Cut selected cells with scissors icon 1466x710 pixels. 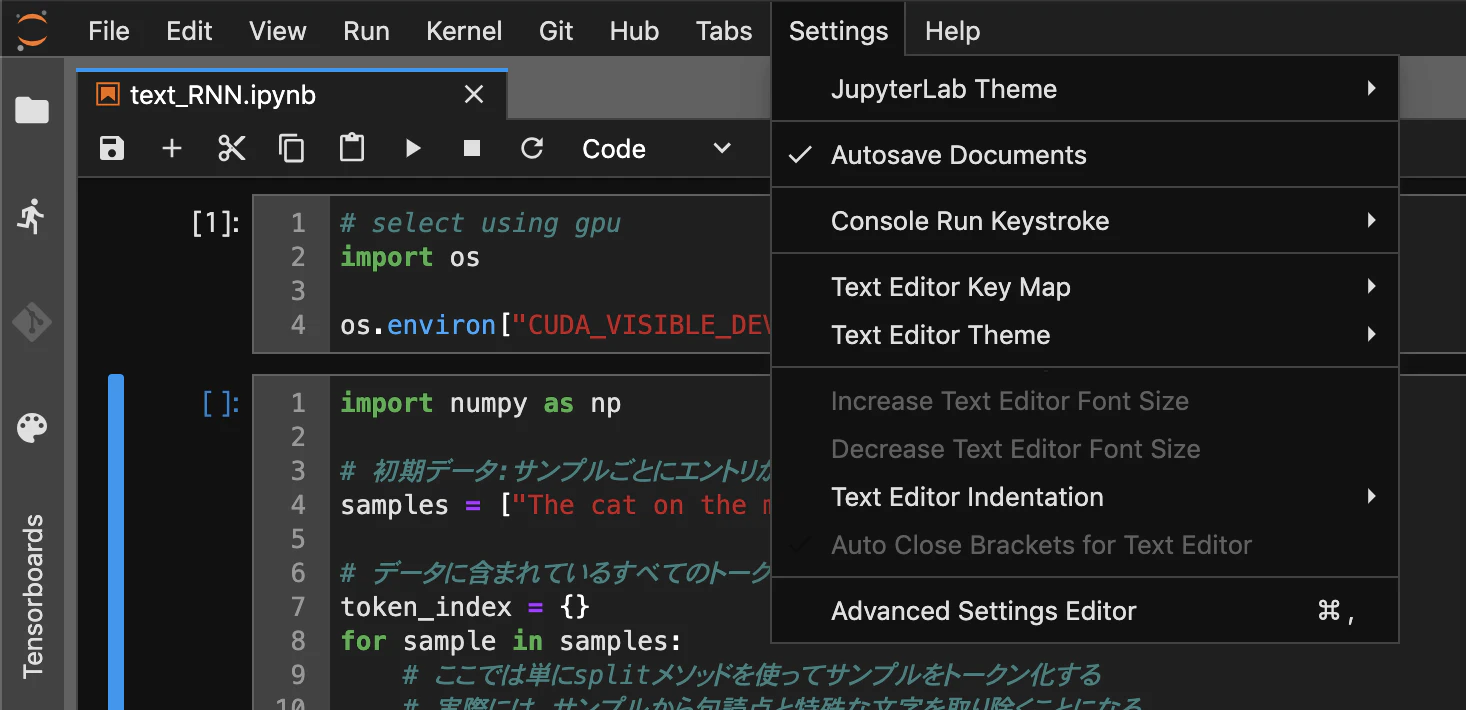(x=232, y=149)
